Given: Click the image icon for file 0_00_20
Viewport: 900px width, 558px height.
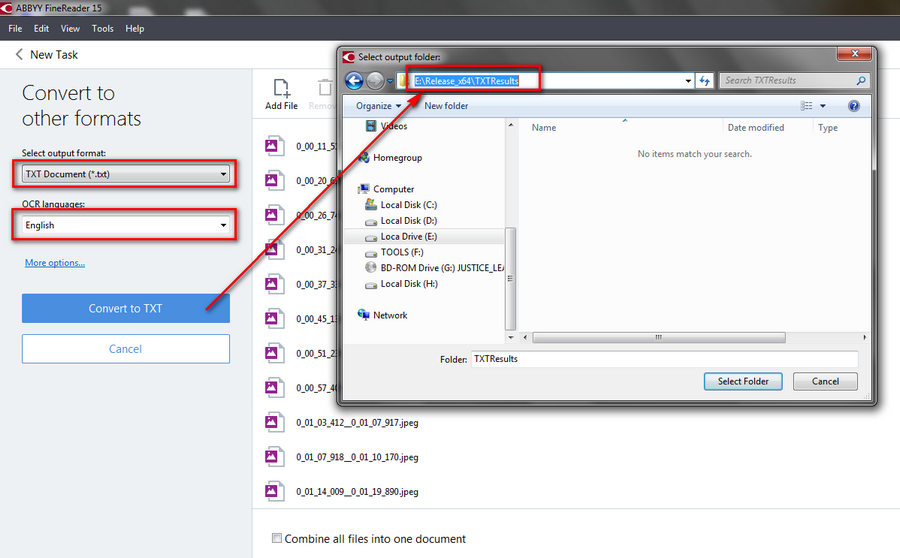Looking at the screenshot, I should pos(274,181).
